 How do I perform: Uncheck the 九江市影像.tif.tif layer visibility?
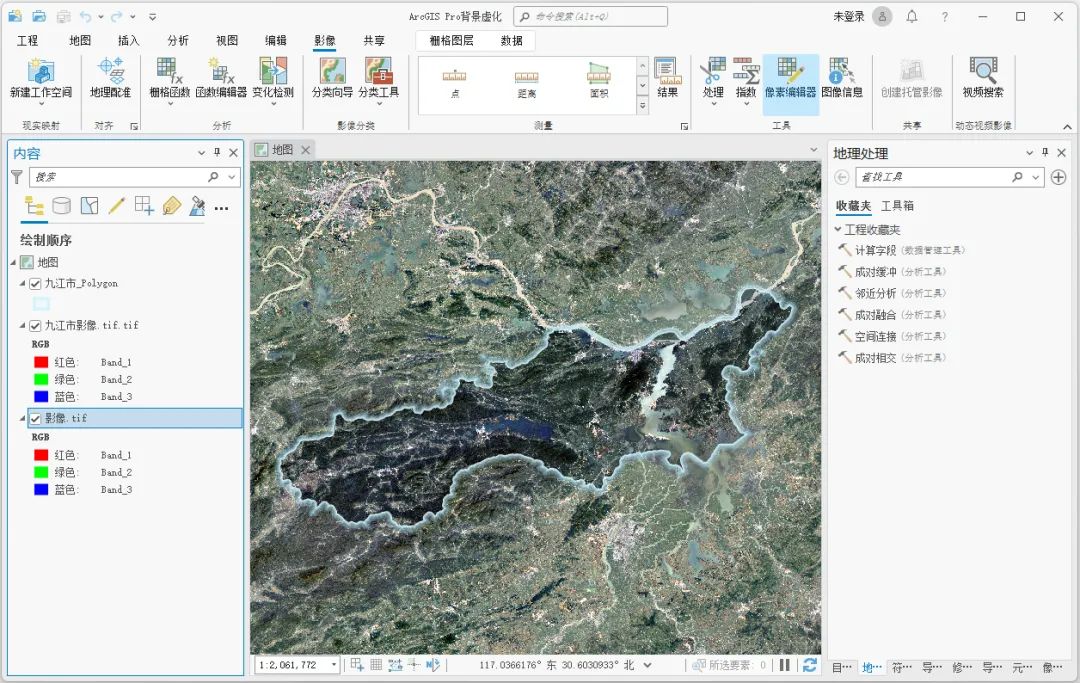[35, 326]
